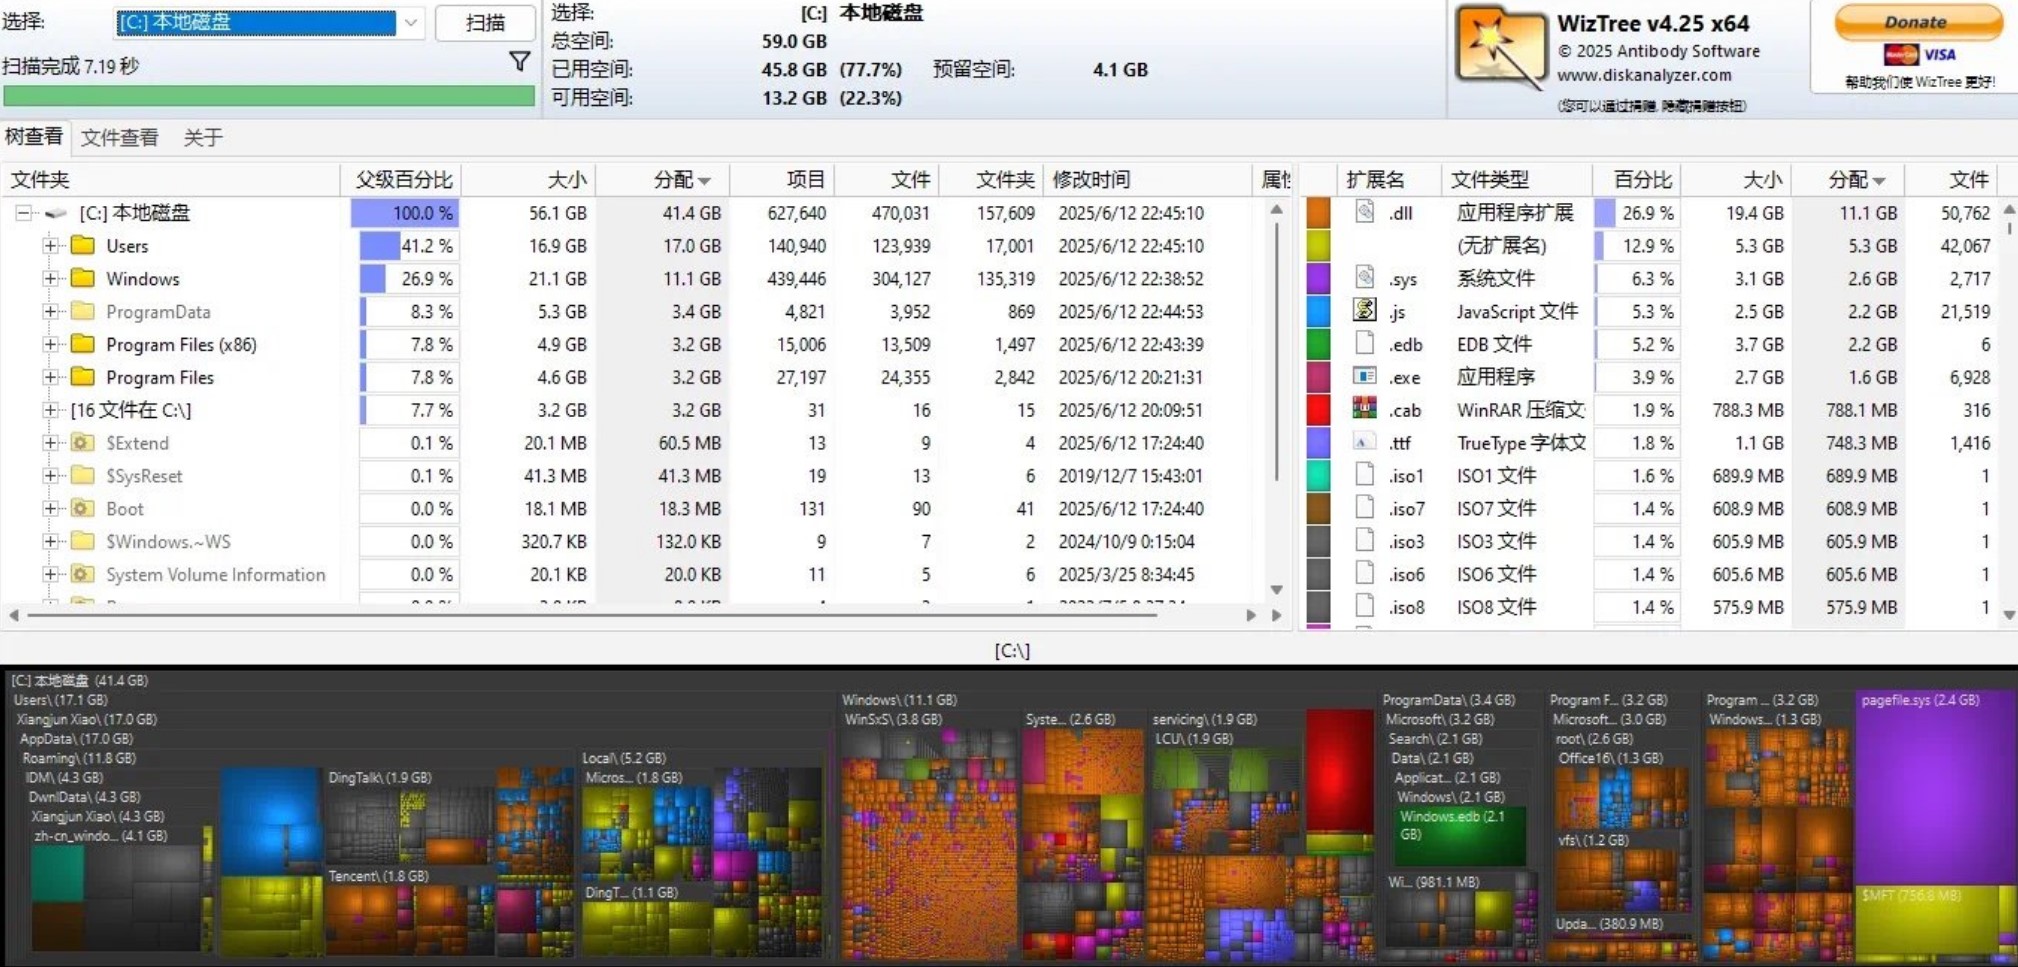
Task: Click the .exe application file icon
Action: pyautogui.click(x=1364, y=377)
